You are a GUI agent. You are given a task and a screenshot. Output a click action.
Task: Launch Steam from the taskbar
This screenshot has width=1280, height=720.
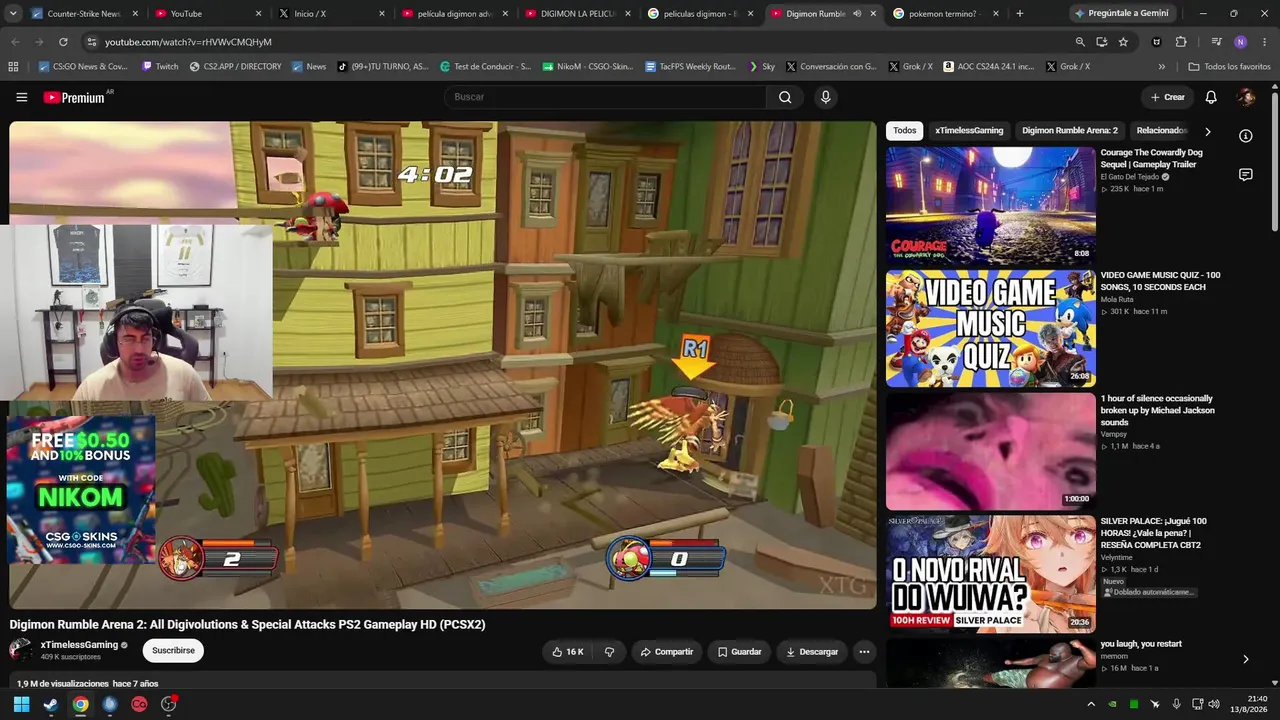pyautogui.click(x=51, y=704)
